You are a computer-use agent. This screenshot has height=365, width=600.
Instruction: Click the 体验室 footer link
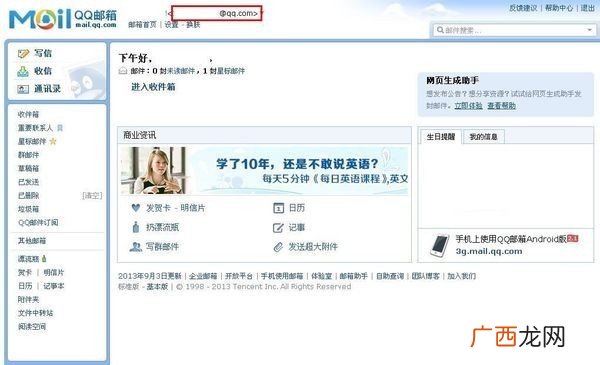click(x=321, y=276)
